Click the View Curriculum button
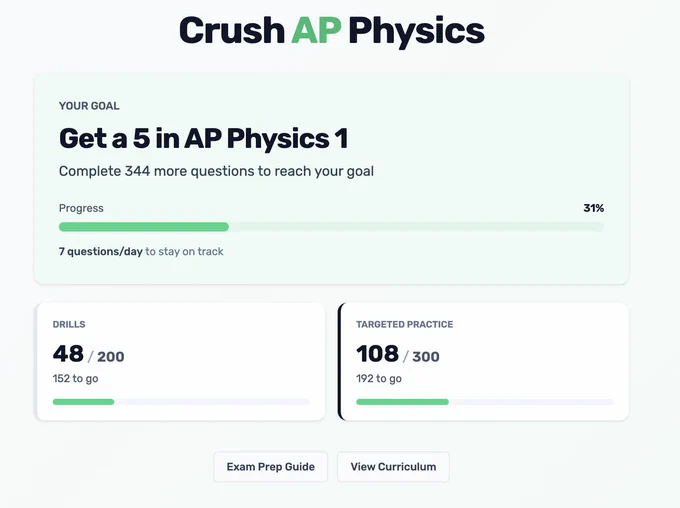 [393, 467]
